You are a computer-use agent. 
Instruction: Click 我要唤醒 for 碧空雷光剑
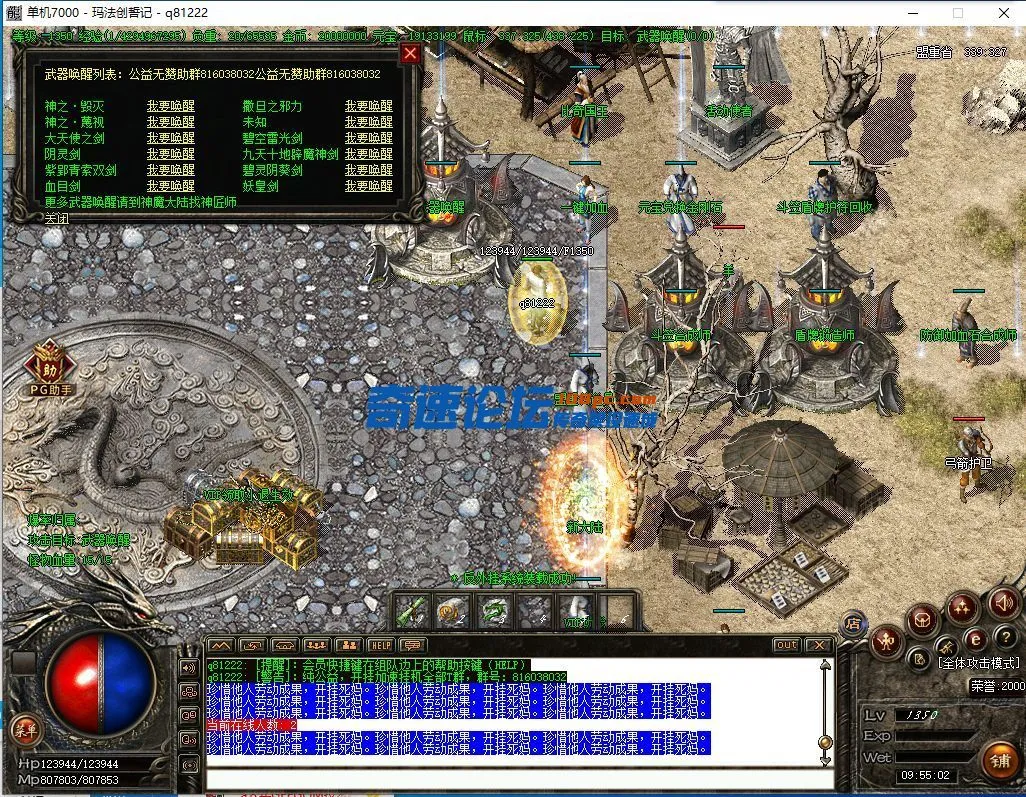tap(369, 138)
